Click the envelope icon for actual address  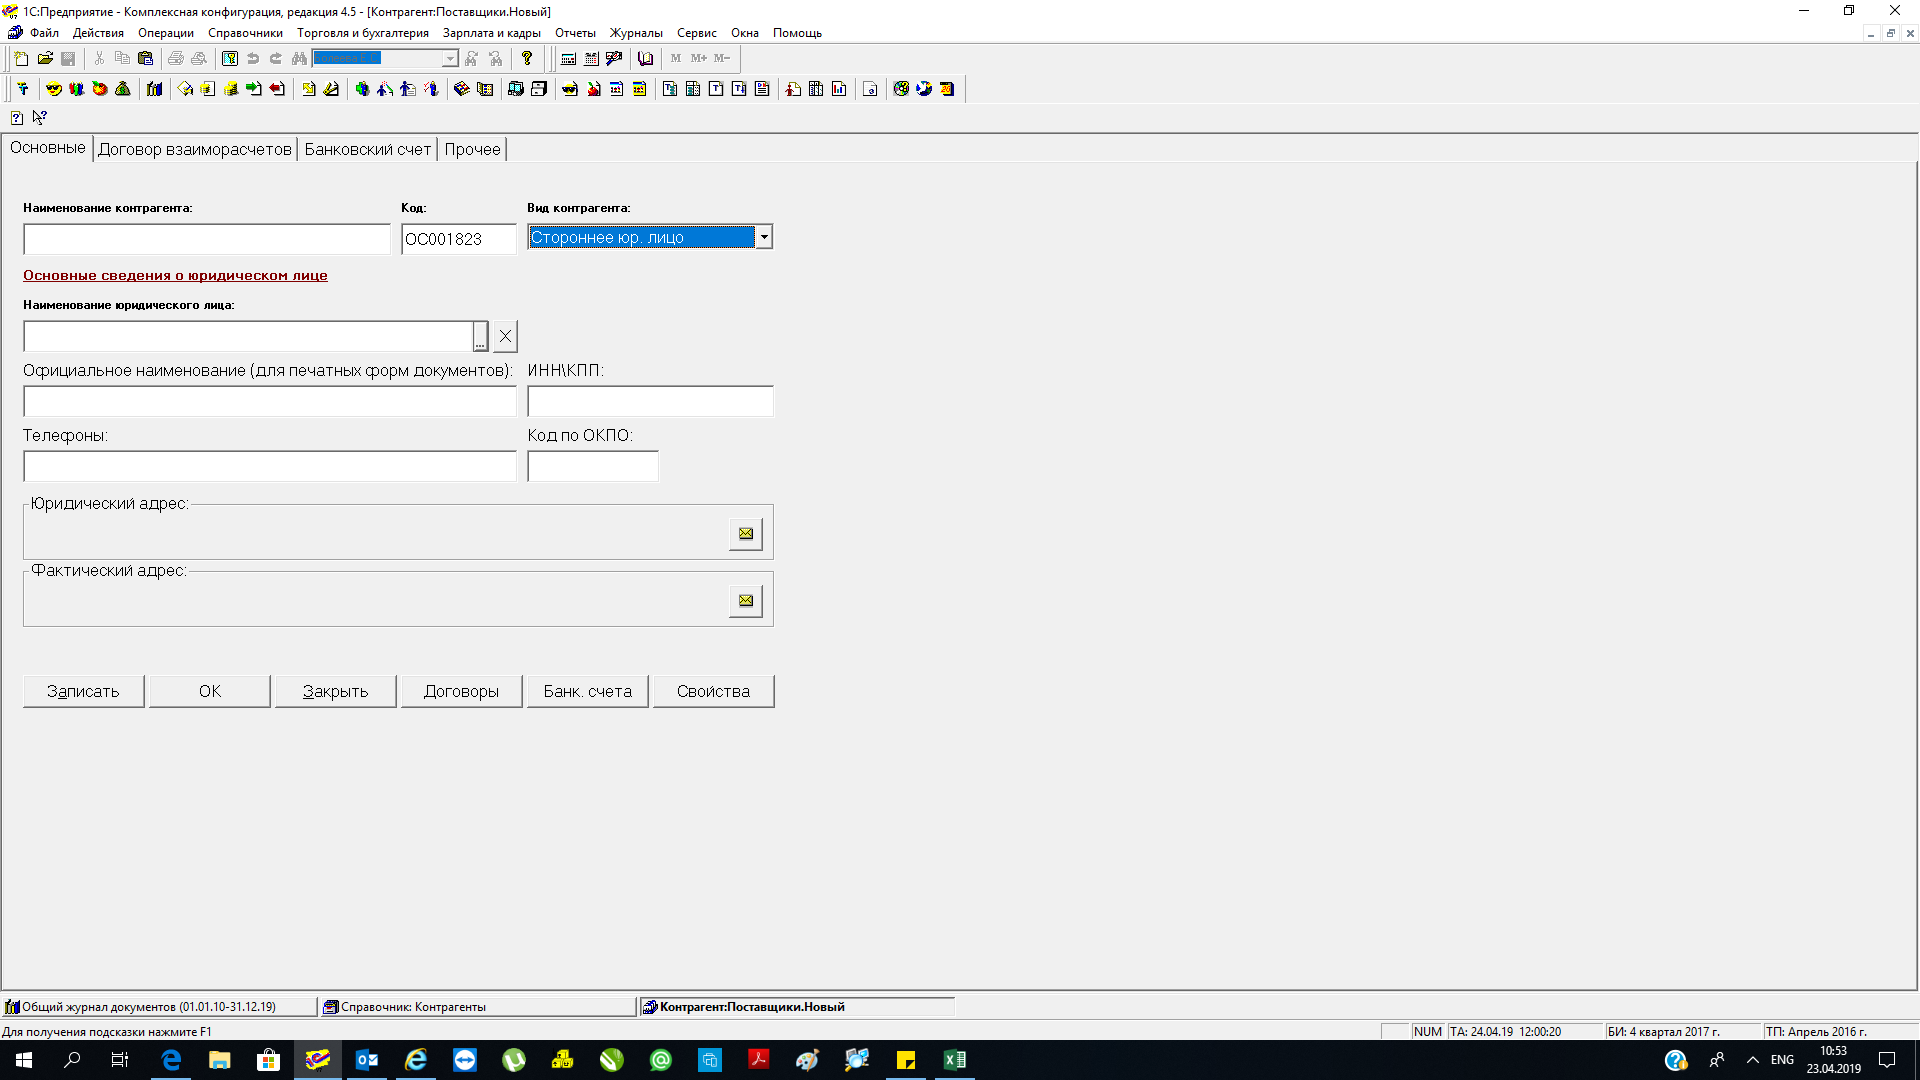click(746, 601)
